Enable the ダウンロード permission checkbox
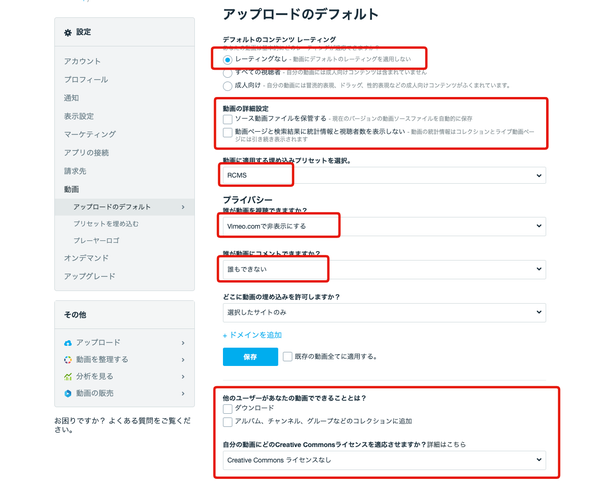The height and width of the screenshot is (492, 600). [x=228, y=409]
